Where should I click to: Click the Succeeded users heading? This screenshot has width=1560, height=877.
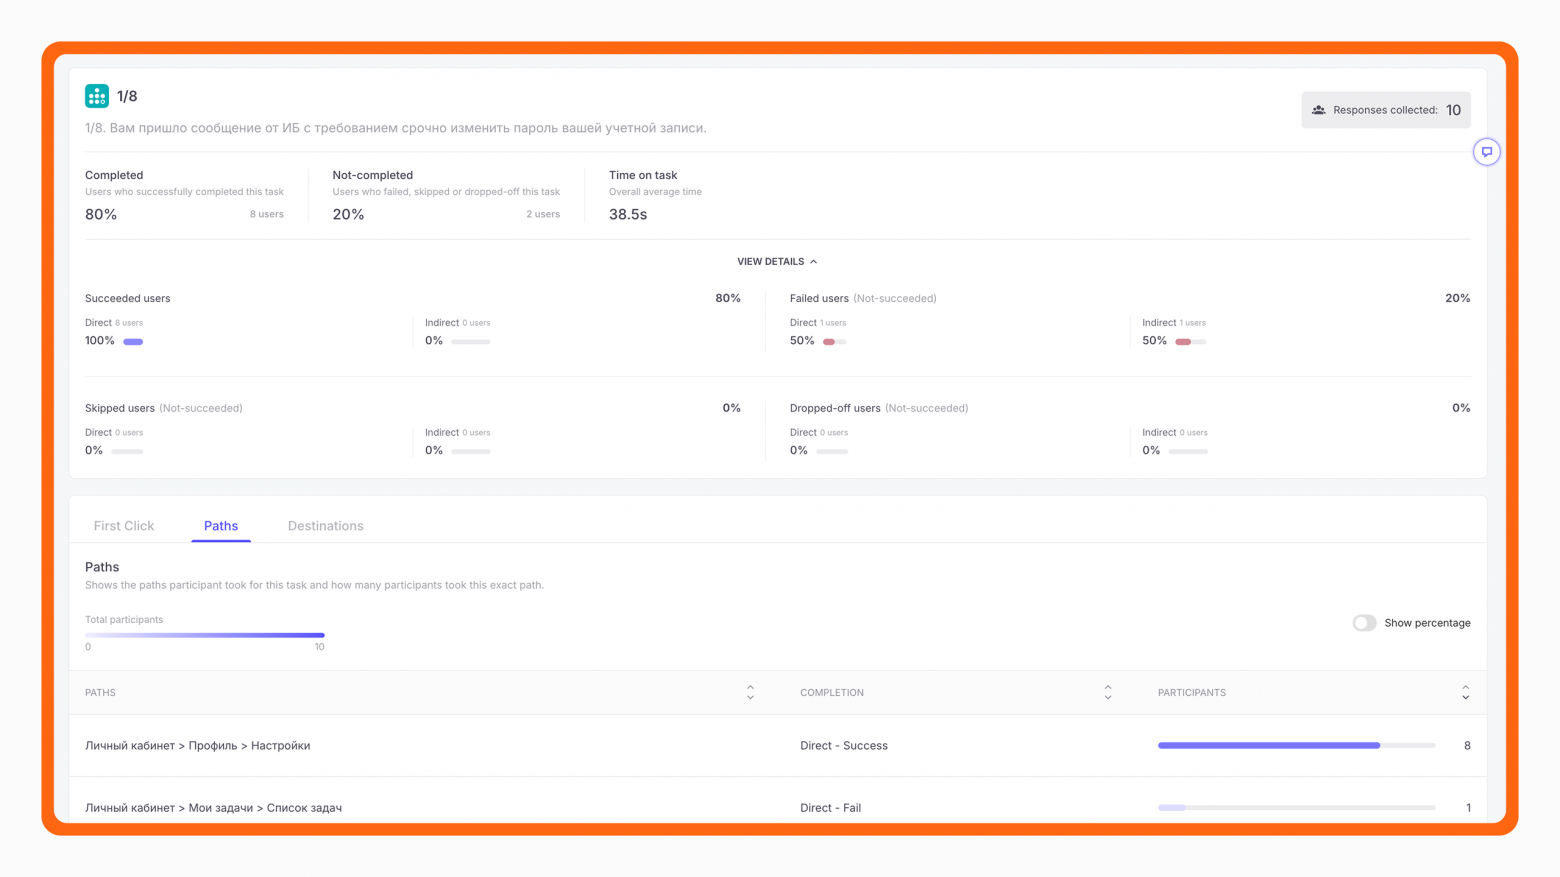click(128, 298)
